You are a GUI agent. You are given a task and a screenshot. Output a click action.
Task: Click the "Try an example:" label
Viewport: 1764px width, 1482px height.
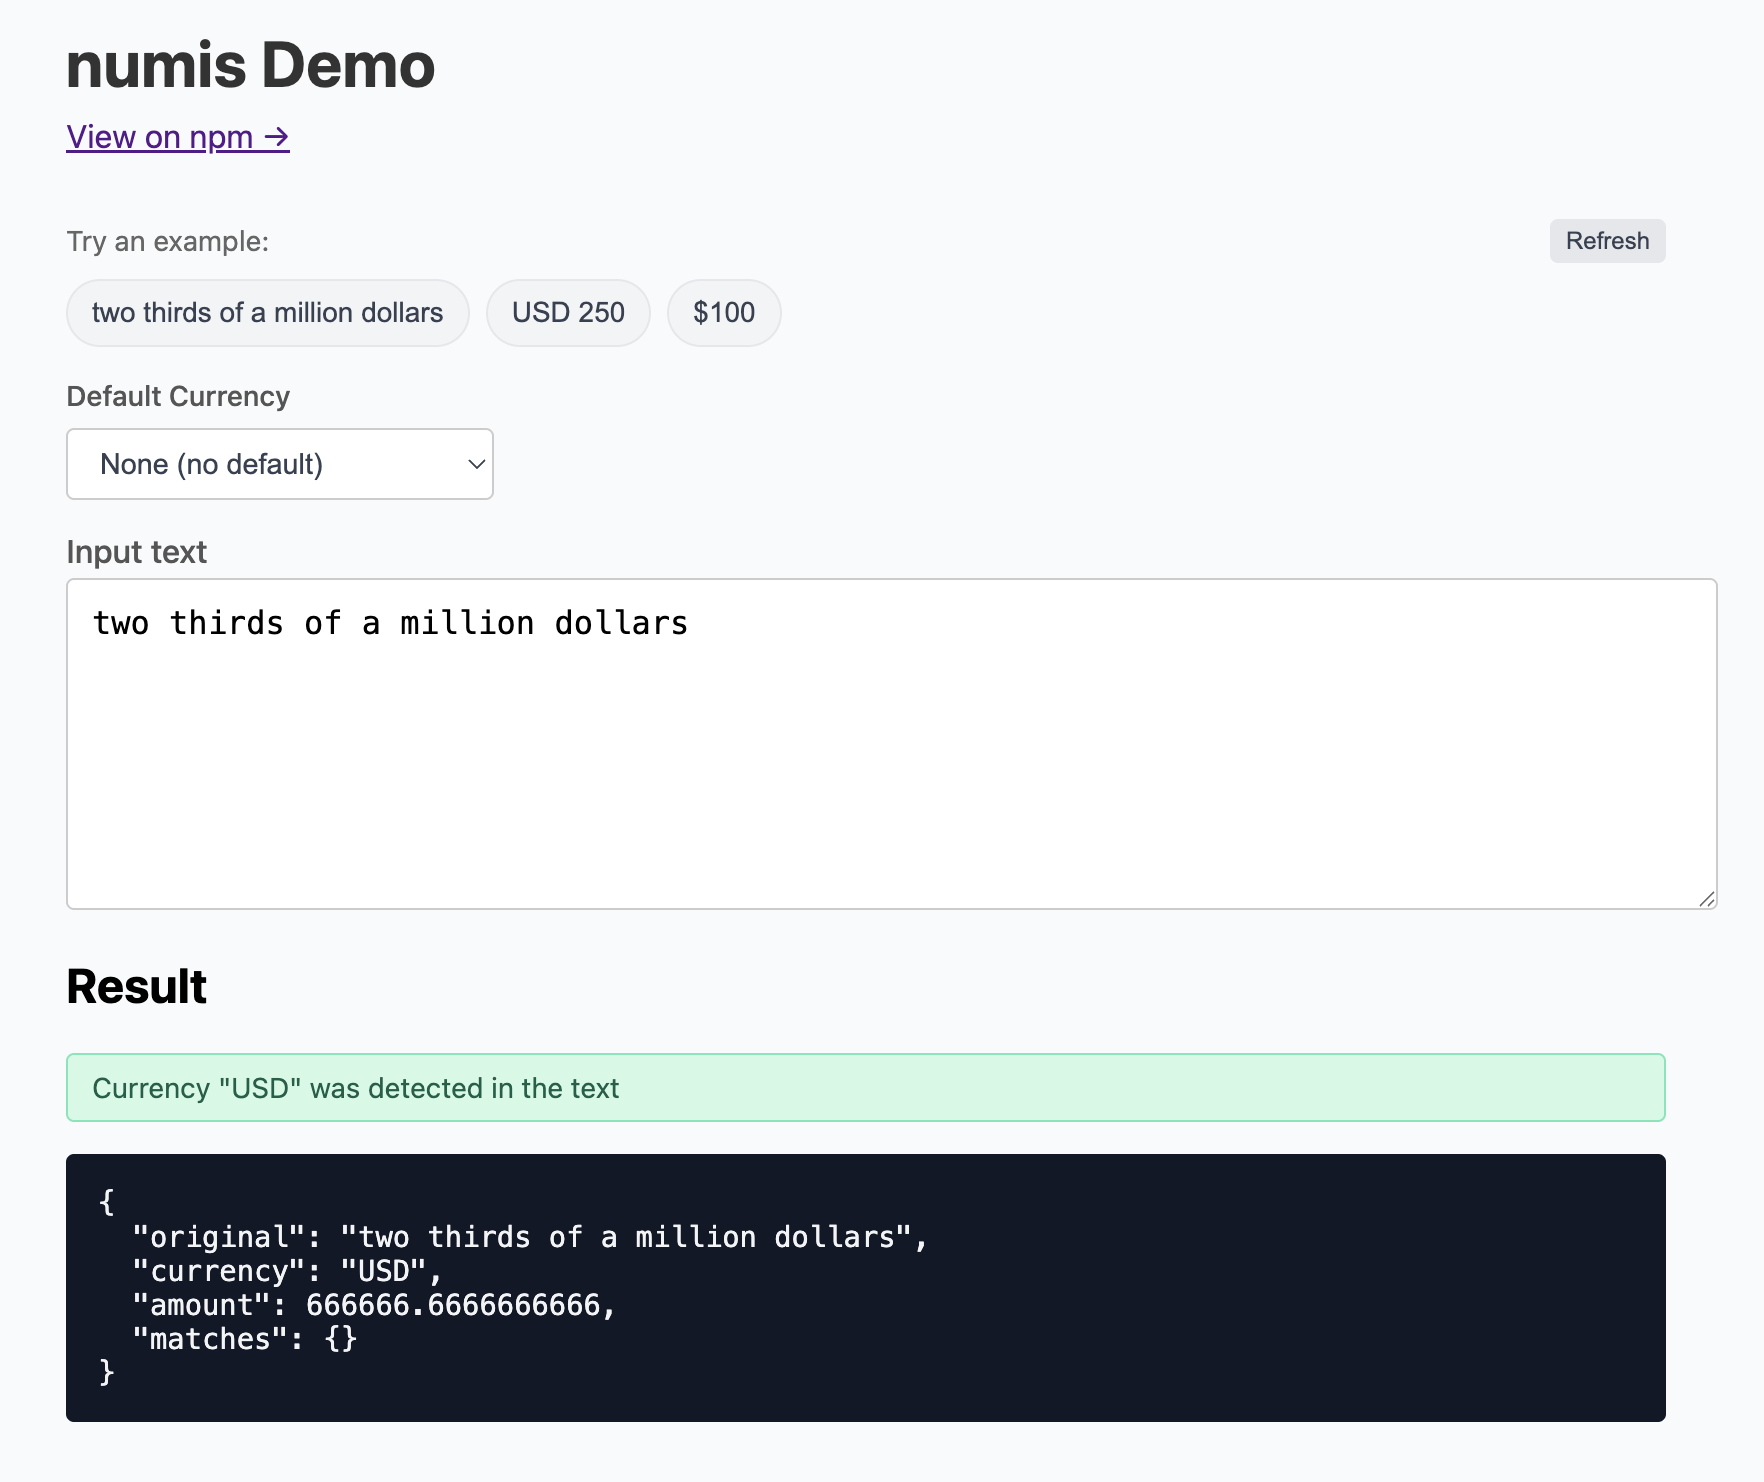click(166, 240)
